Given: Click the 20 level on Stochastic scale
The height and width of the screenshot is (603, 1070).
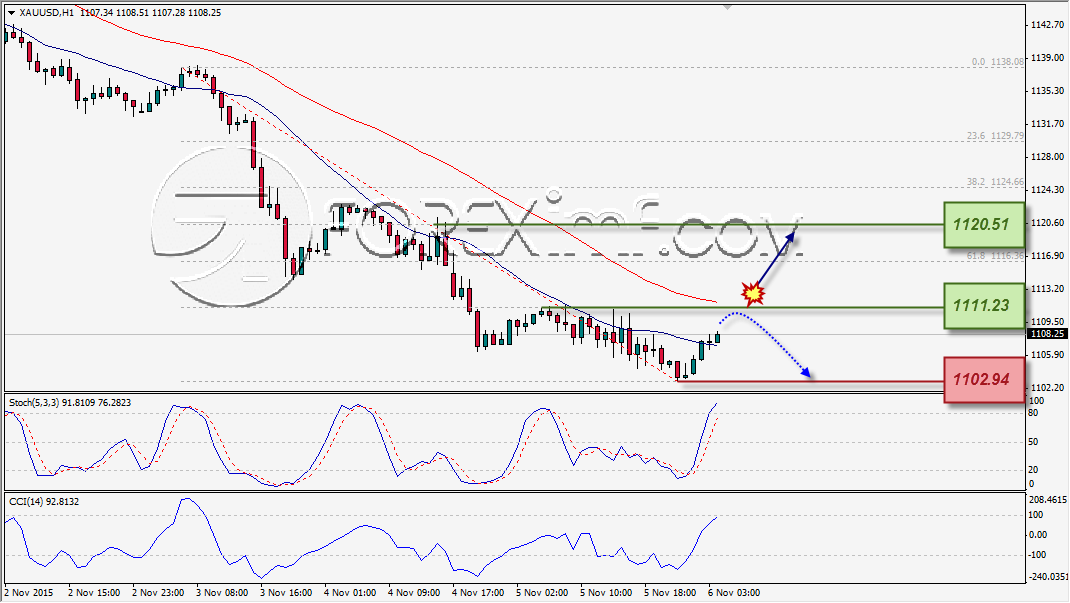Looking at the screenshot, I should 1033,469.
